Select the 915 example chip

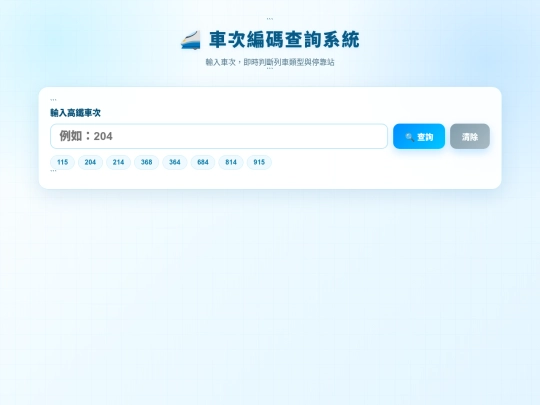pos(259,162)
